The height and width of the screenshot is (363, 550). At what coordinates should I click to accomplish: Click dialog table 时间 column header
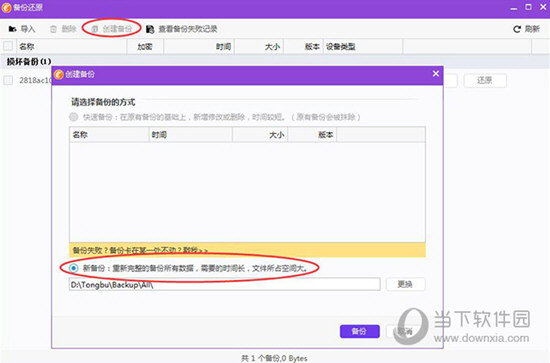[x=190, y=135]
